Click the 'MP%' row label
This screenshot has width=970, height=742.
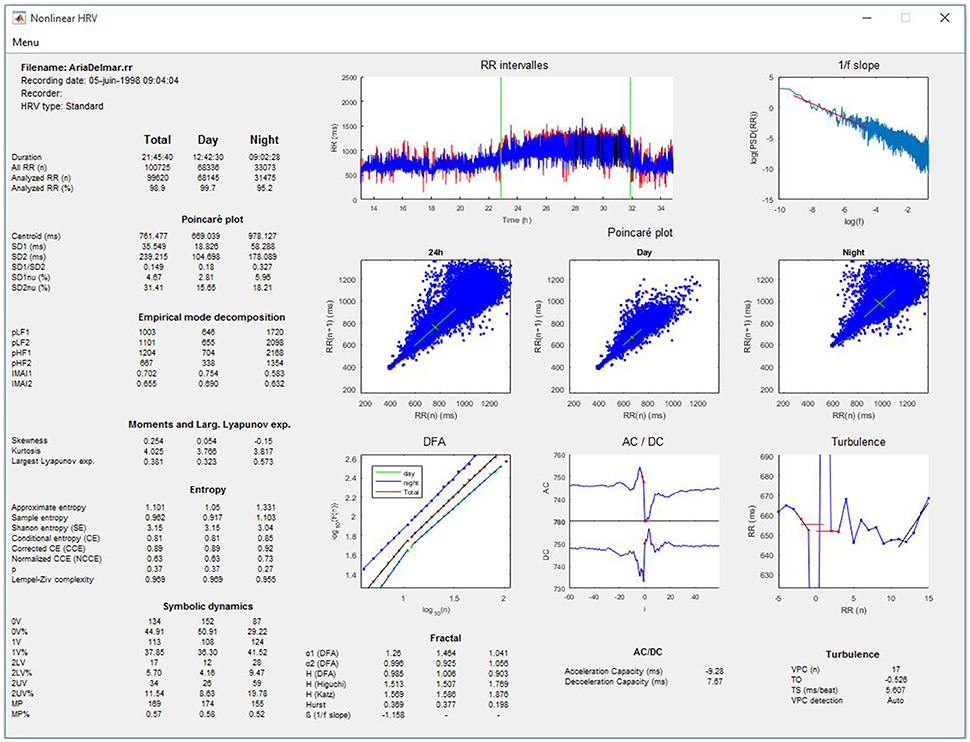[x=20, y=714]
